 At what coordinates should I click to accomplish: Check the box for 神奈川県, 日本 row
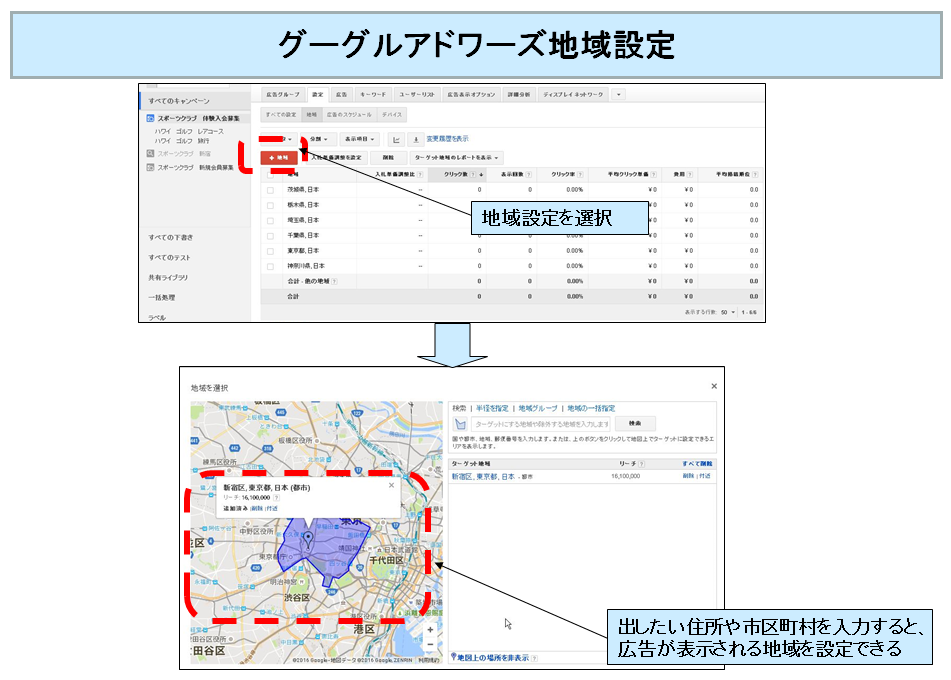pos(271,266)
